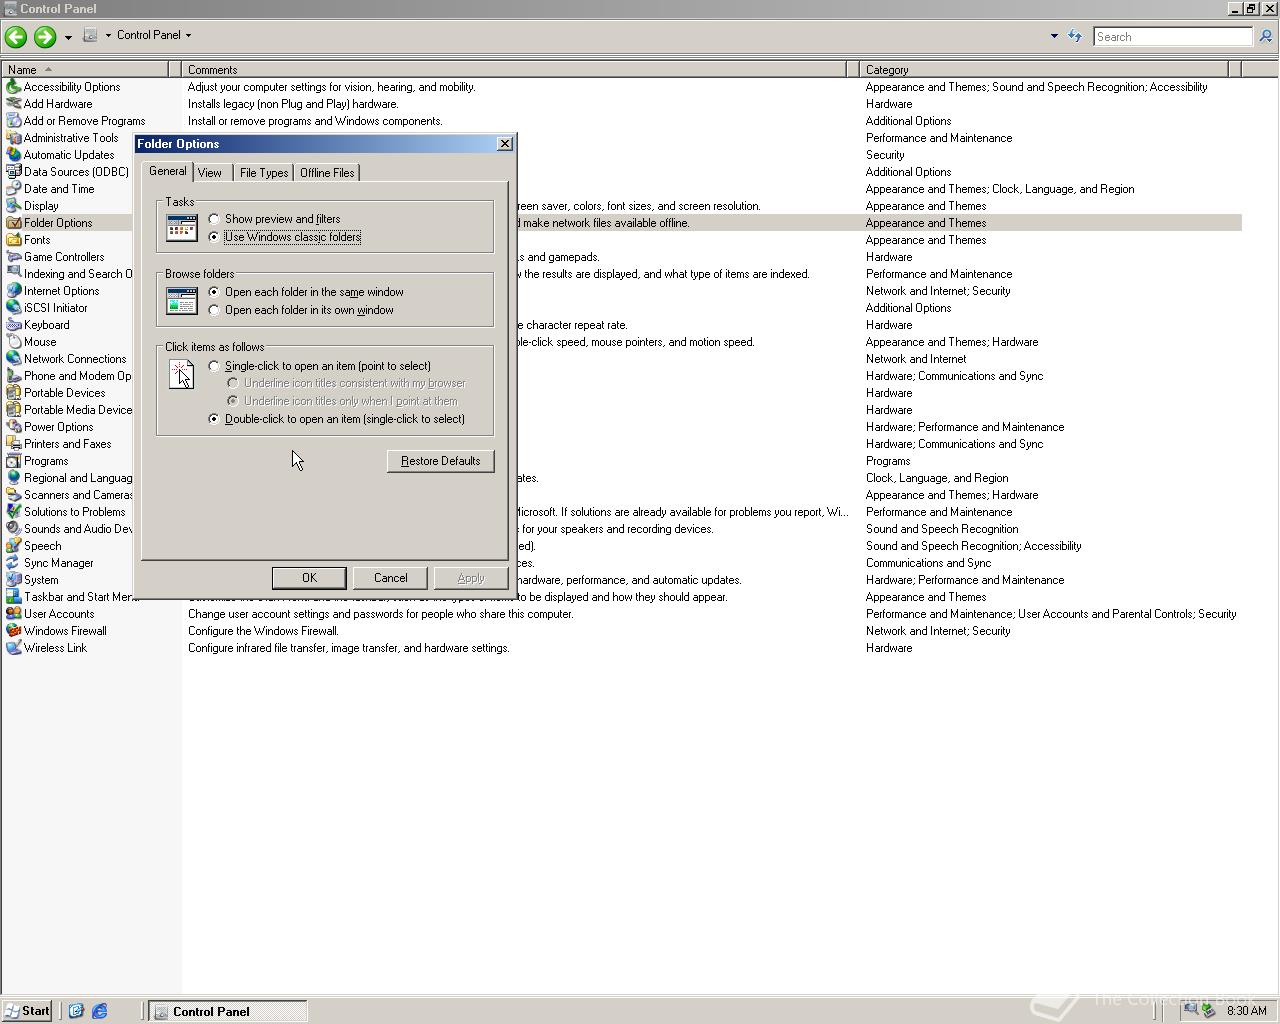Screen dimensions: 1280x1024
Task: Click the Restore Defaults button
Action: (440, 461)
